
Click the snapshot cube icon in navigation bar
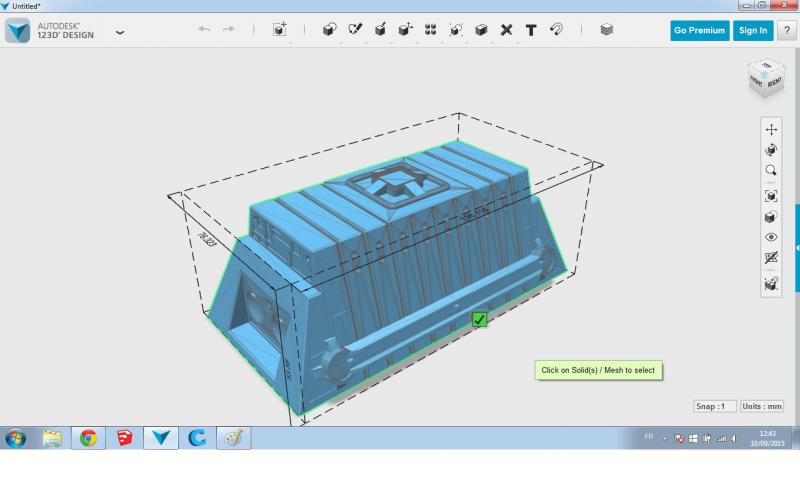point(771,284)
